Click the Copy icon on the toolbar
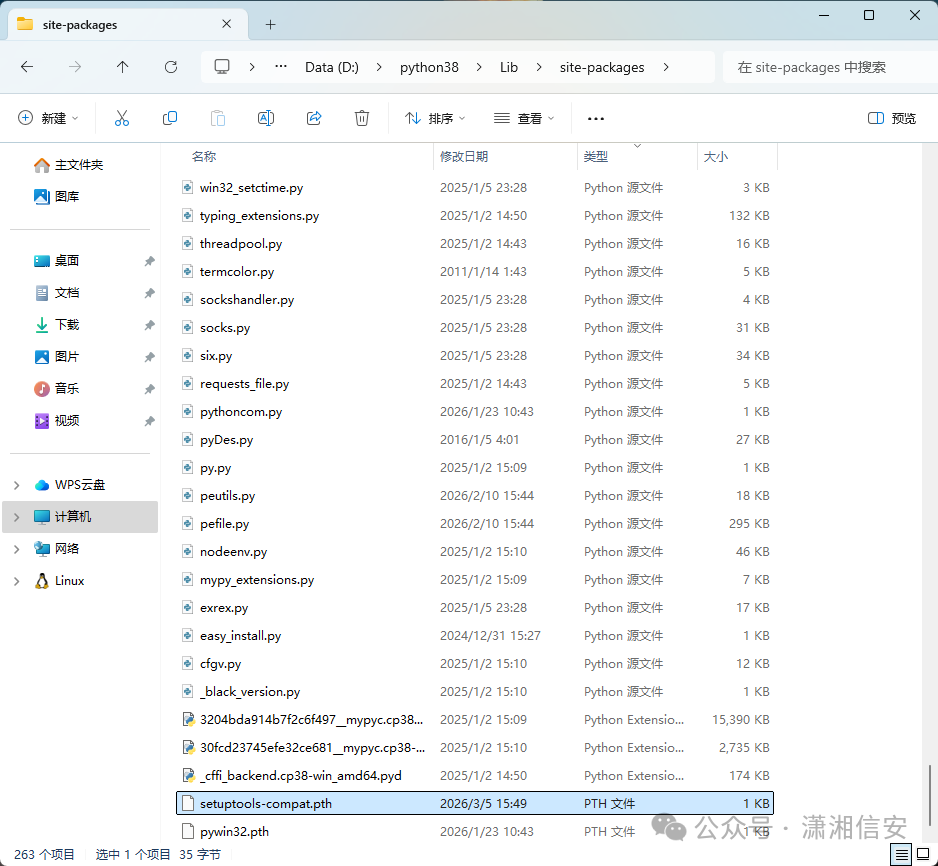 click(x=170, y=117)
